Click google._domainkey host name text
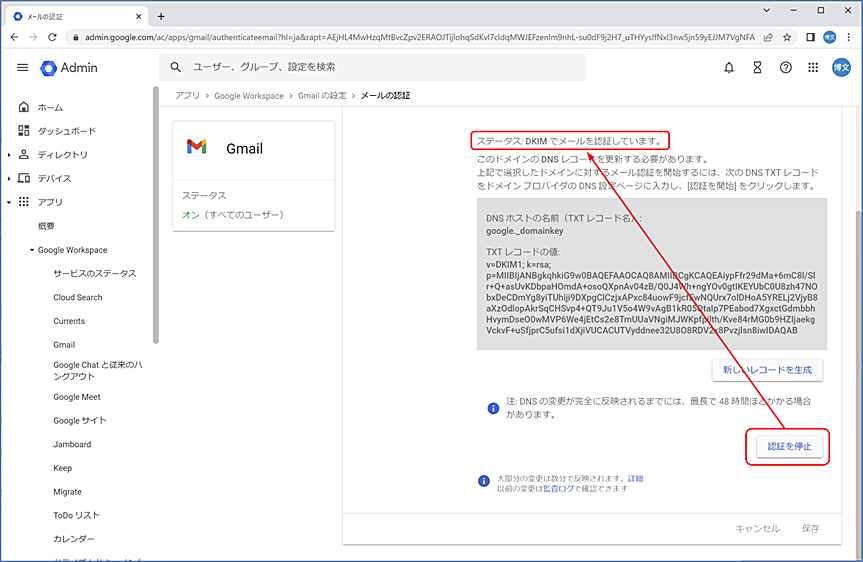The height and width of the screenshot is (562, 863). pos(525,231)
